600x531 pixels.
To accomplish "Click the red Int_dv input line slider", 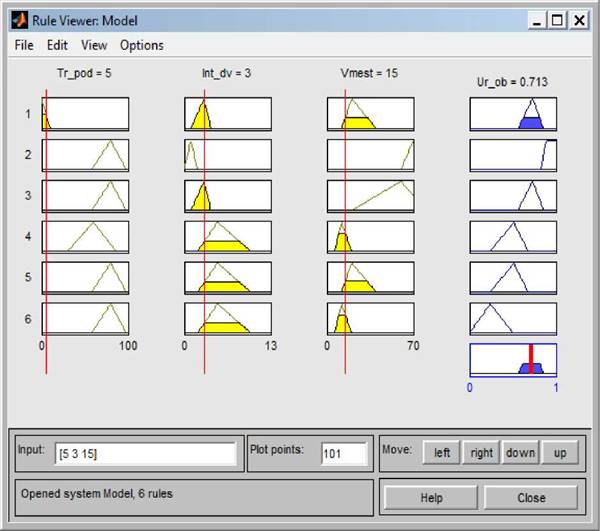I will [204, 231].
